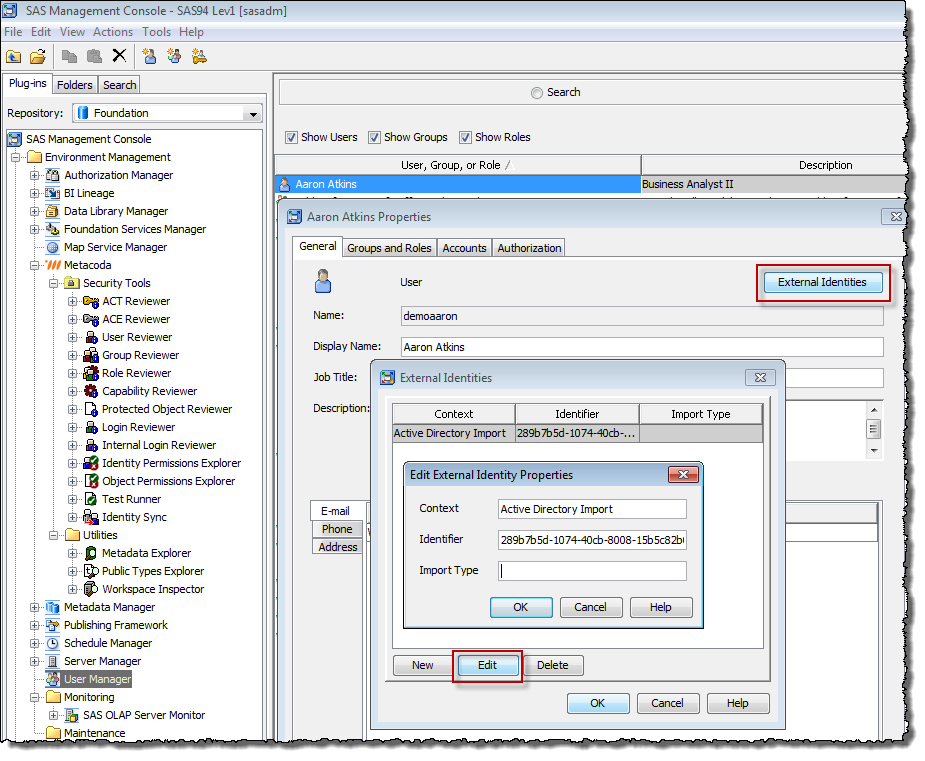The image size is (925, 761).
Task: Select the ACE Reviewer icon
Action: point(91,319)
